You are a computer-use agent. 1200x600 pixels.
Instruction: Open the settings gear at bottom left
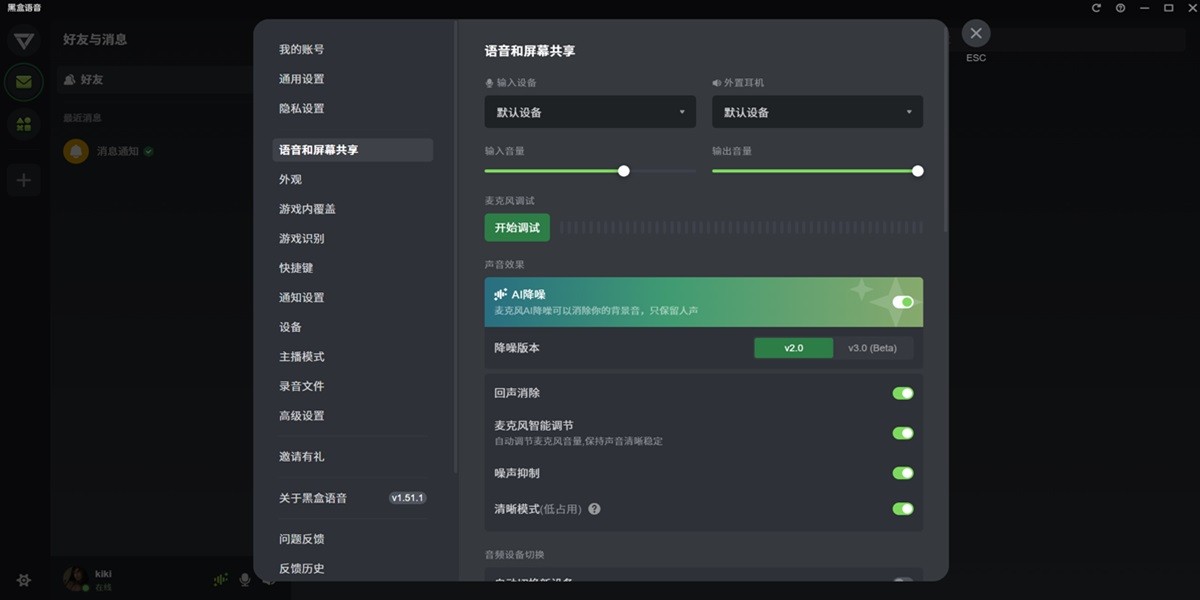(x=23, y=580)
